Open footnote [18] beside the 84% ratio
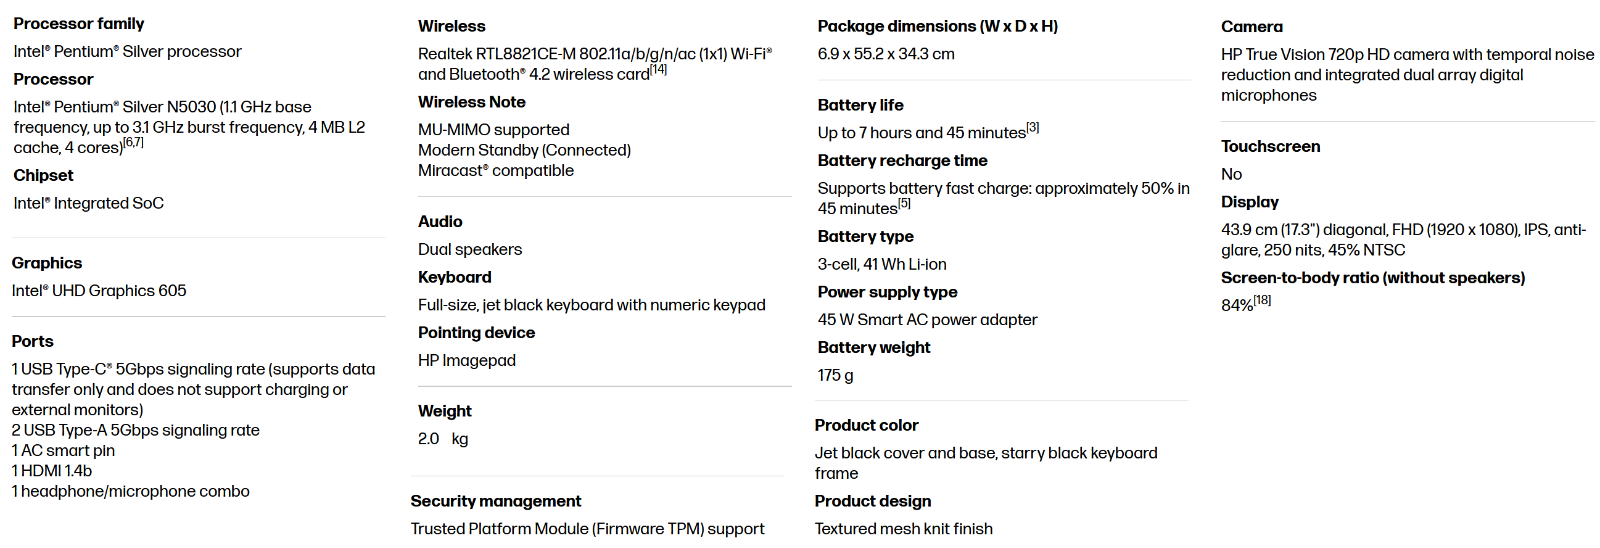1600x548 pixels. [x=1263, y=300]
